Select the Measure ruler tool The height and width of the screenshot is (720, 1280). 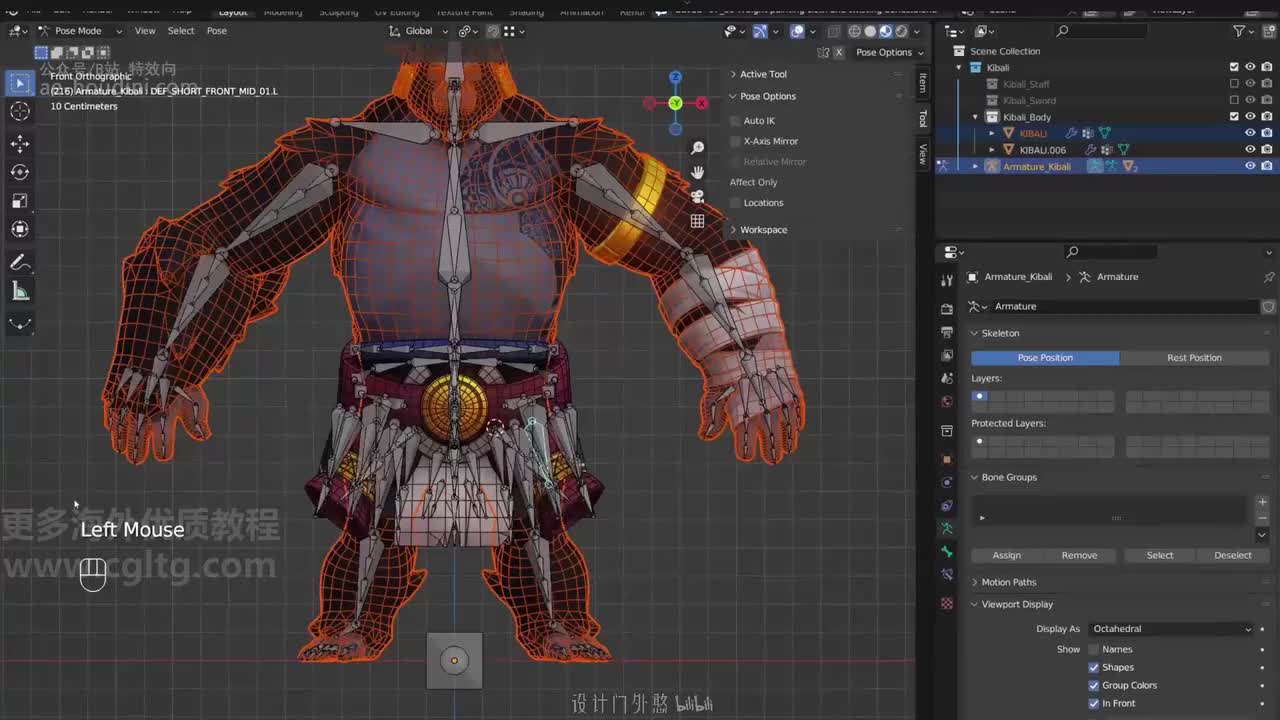pos(20,291)
